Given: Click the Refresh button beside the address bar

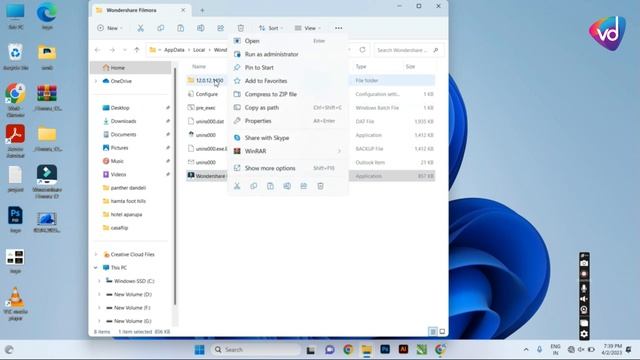Looking at the screenshot, I should pyautogui.click(x=362, y=50).
